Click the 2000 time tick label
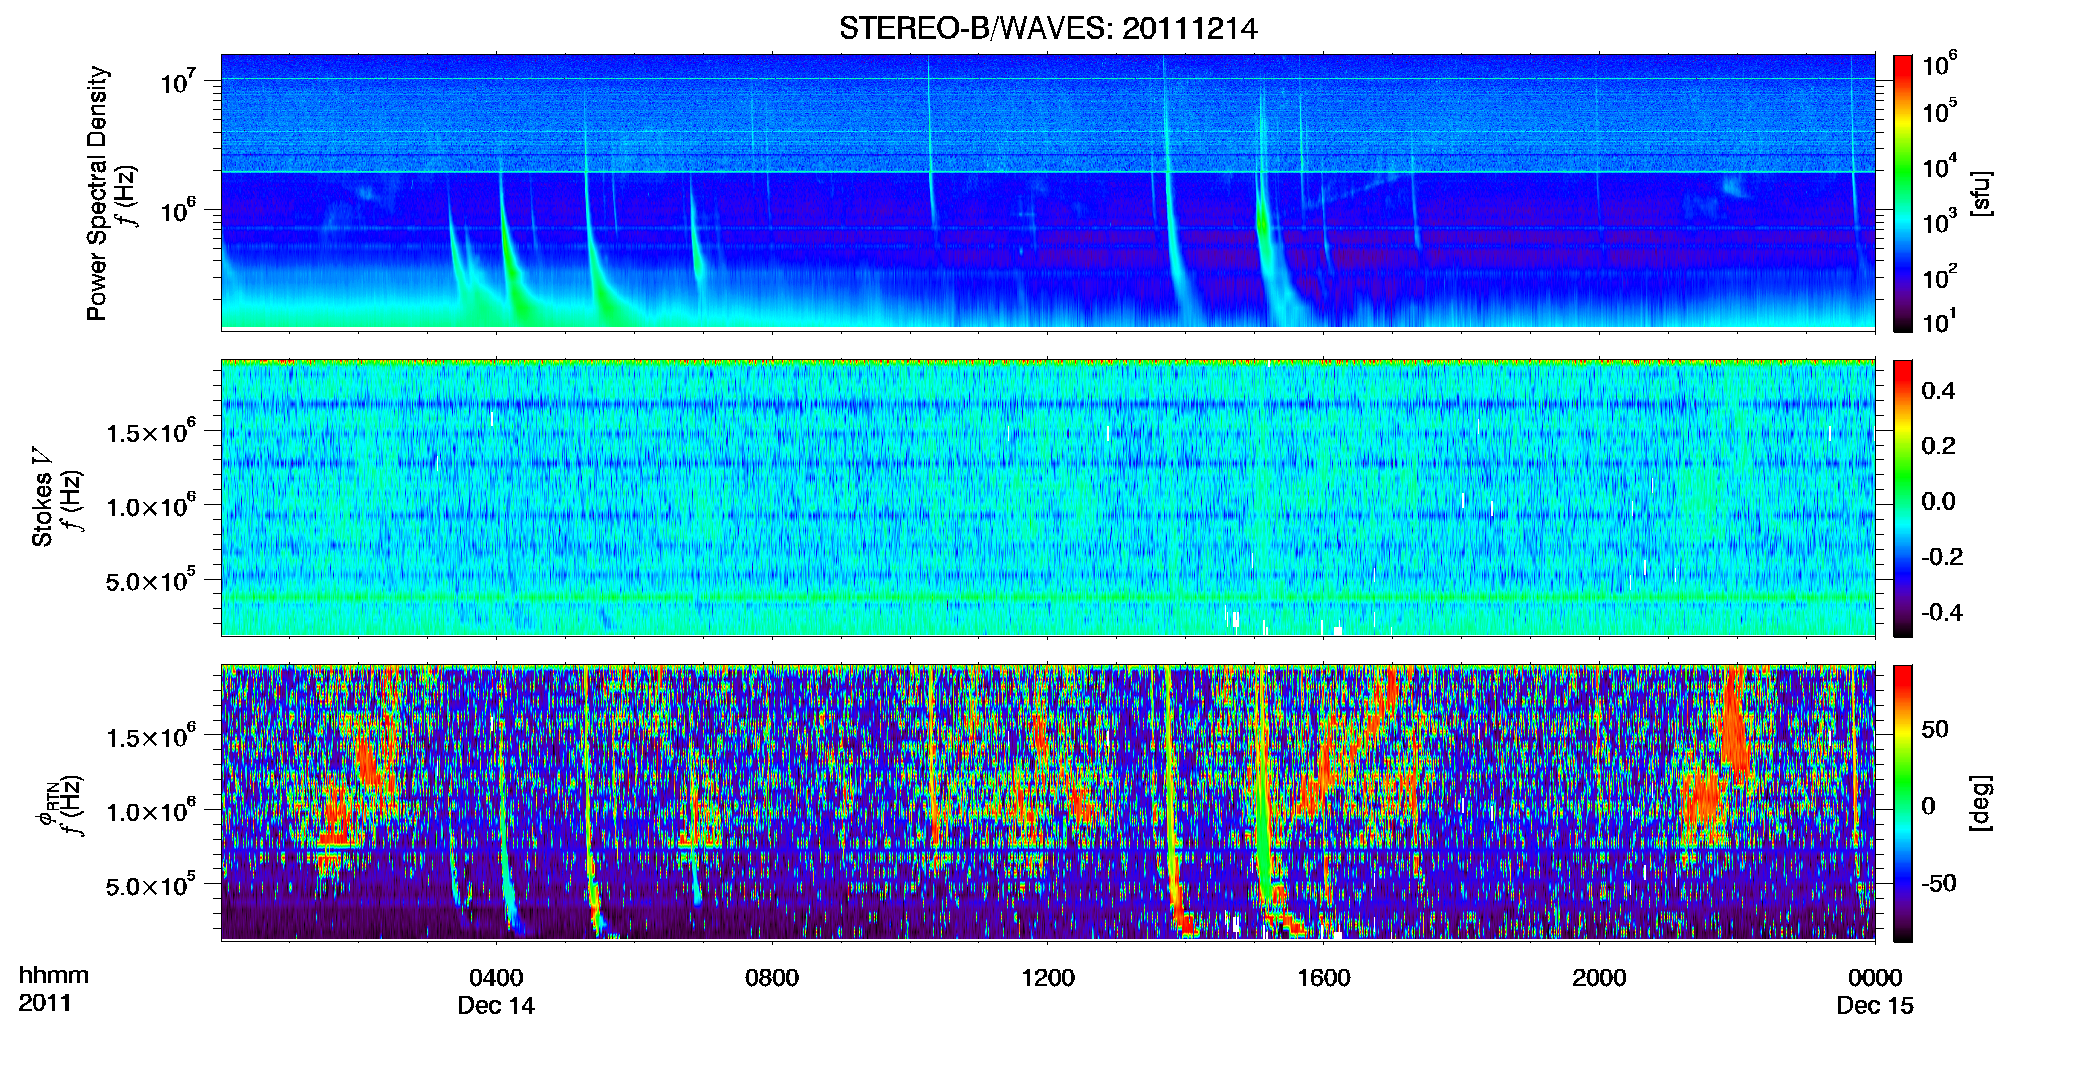The height and width of the screenshot is (1080, 2096). pyautogui.click(x=1599, y=977)
